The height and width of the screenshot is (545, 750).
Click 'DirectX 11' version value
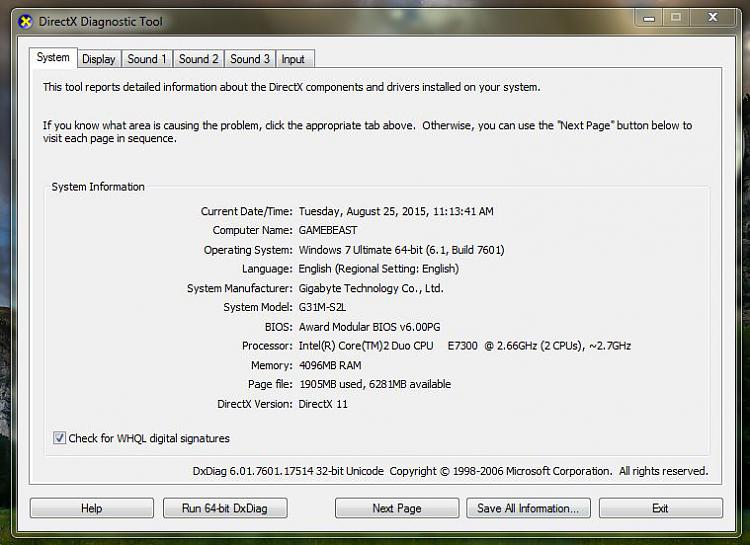pyautogui.click(x=323, y=404)
